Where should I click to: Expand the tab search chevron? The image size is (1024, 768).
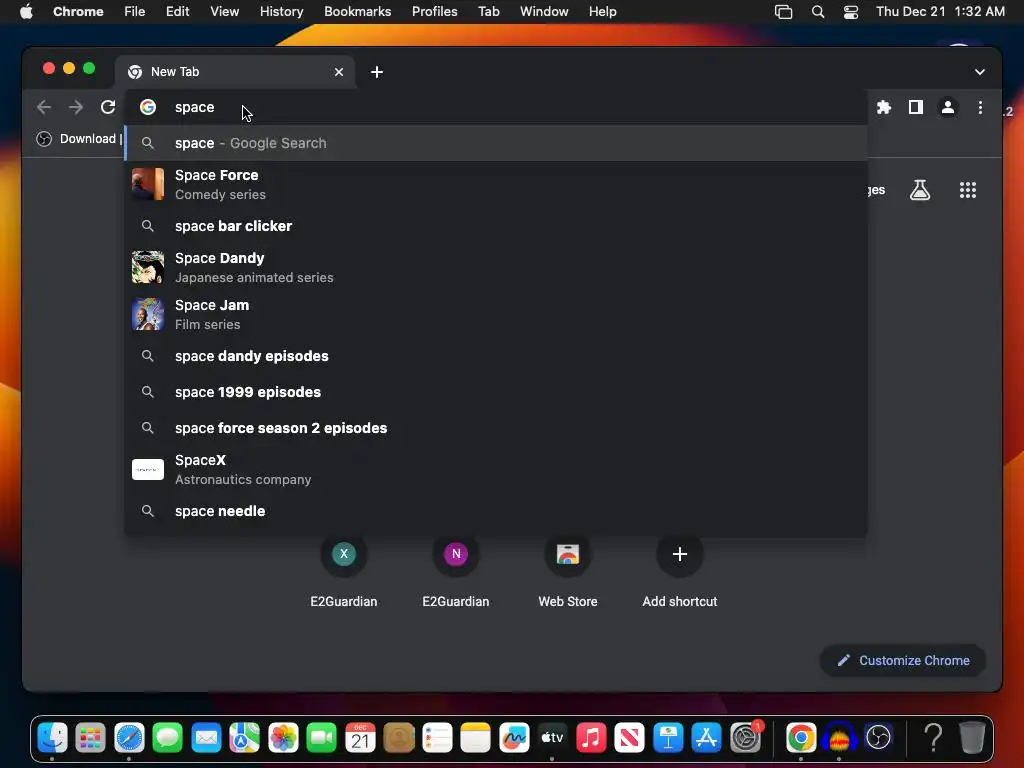980,72
